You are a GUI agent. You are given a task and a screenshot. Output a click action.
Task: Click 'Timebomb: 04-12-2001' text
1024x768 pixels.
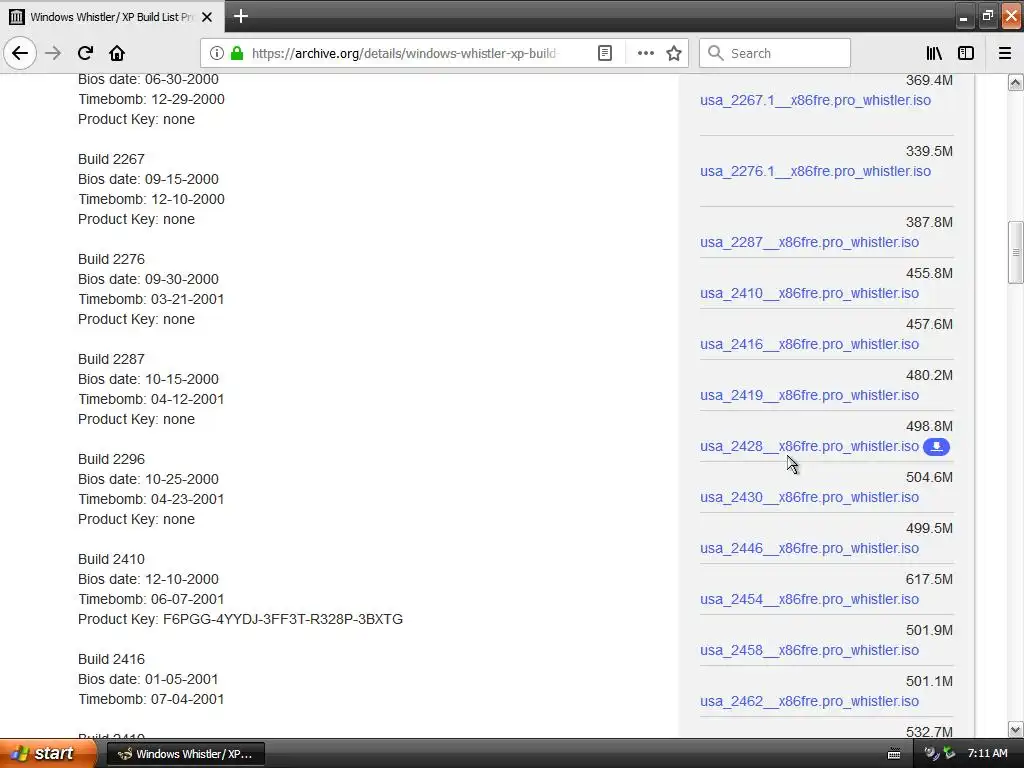(151, 399)
